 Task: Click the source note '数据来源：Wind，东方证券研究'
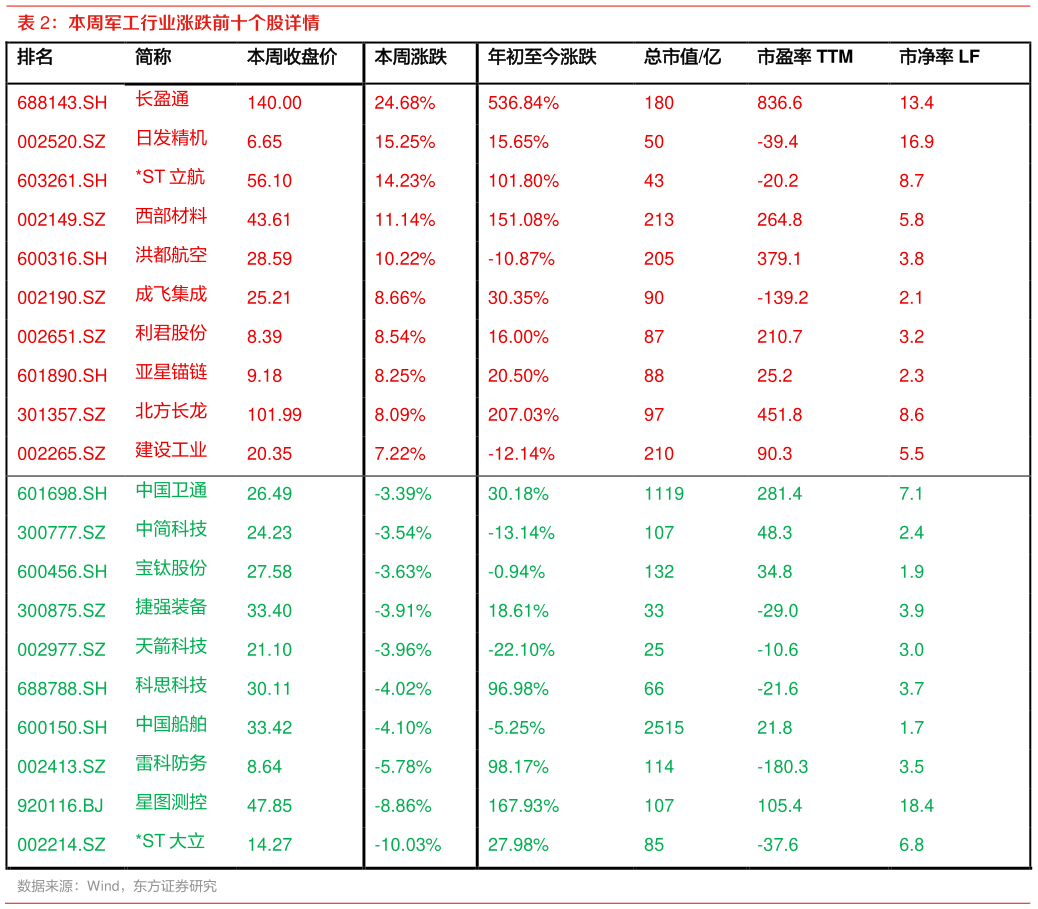point(117,886)
